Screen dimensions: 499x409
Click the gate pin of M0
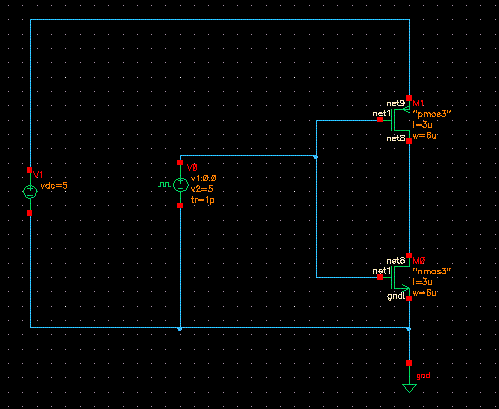pos(380,277)
